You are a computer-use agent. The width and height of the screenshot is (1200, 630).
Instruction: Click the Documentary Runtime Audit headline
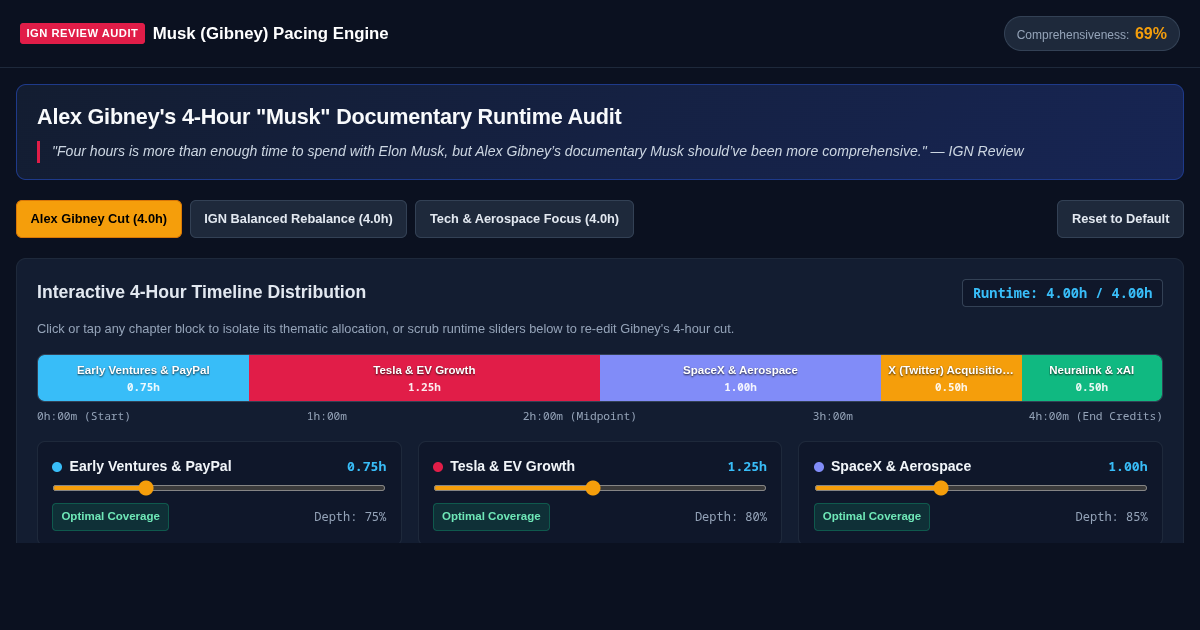(329, 117)
